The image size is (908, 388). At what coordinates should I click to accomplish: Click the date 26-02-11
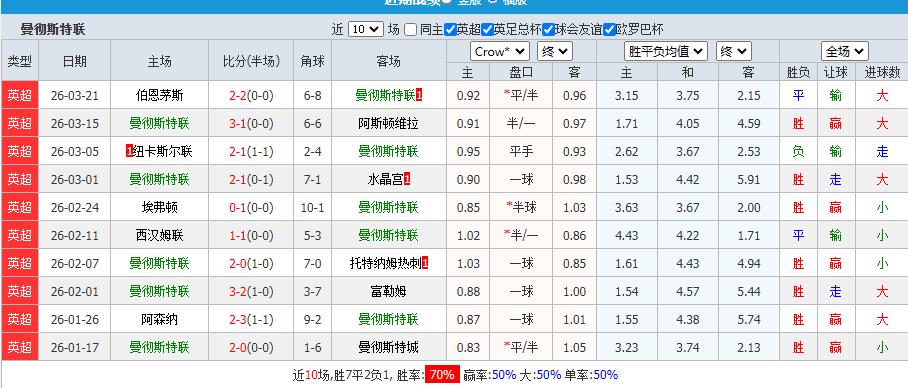pyautogui.click(x=74, y=235)
